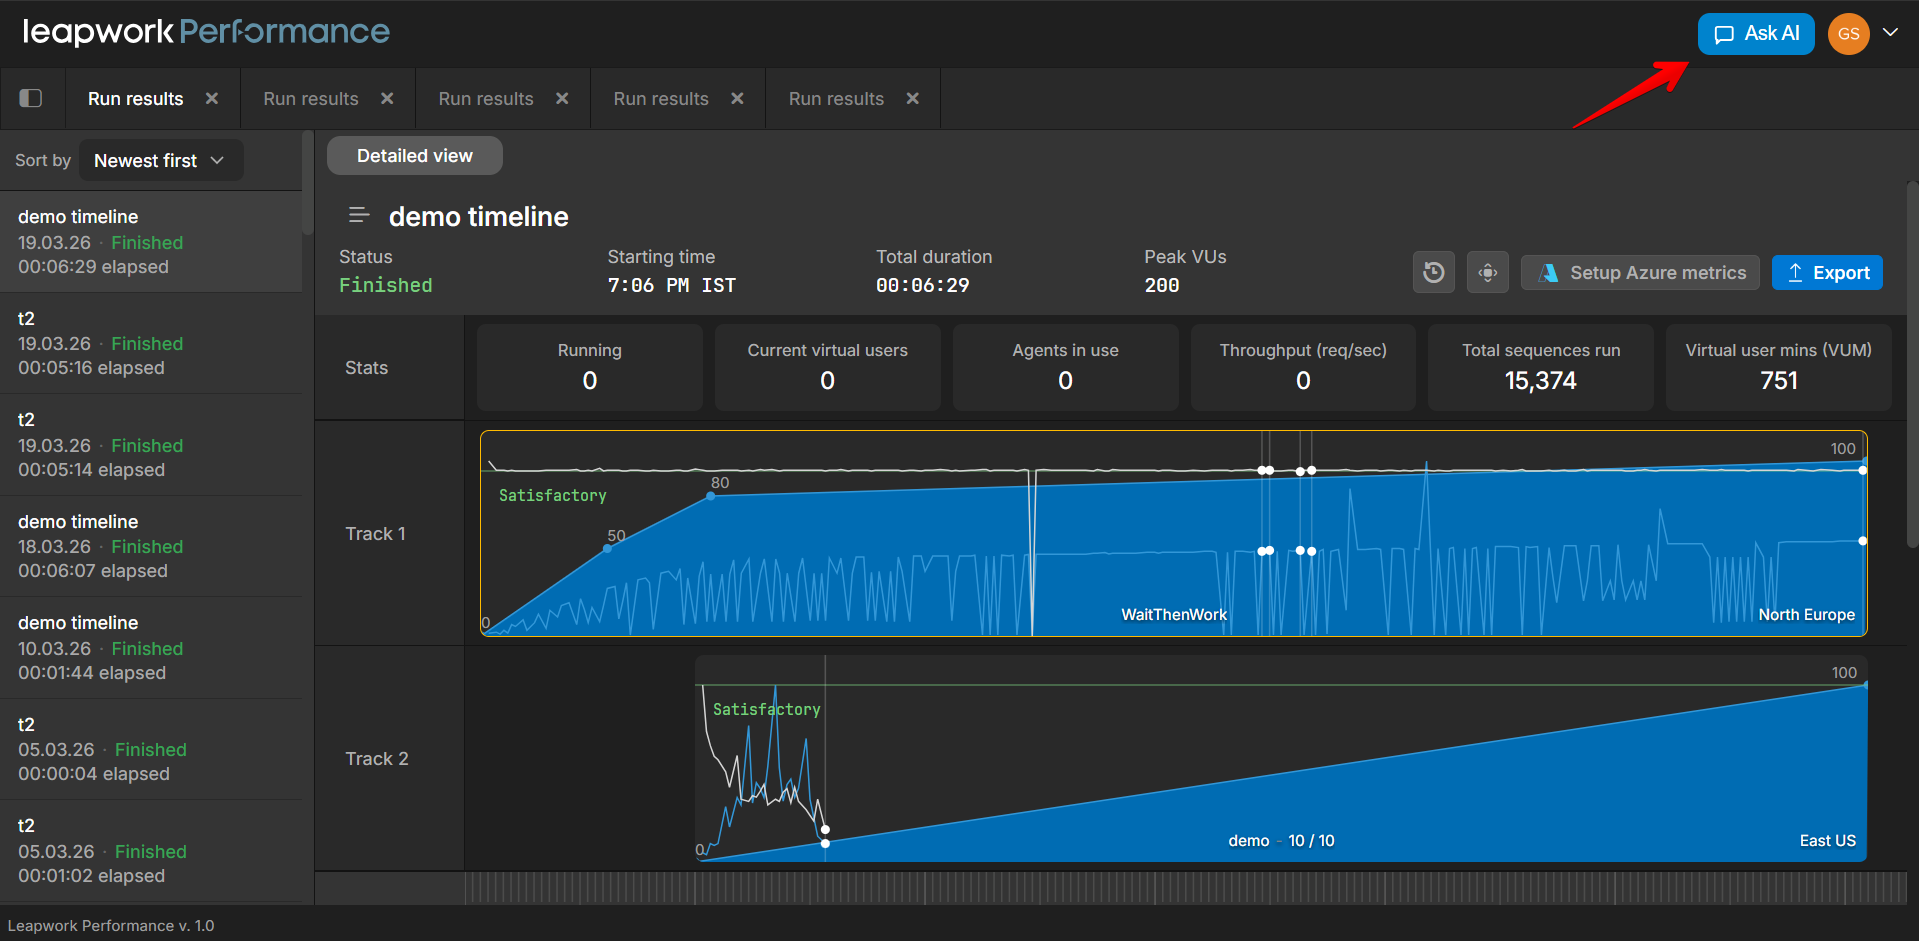Close the first Run results tab
This screenshot has width=1919, height=941.
(x=212, y=98)
